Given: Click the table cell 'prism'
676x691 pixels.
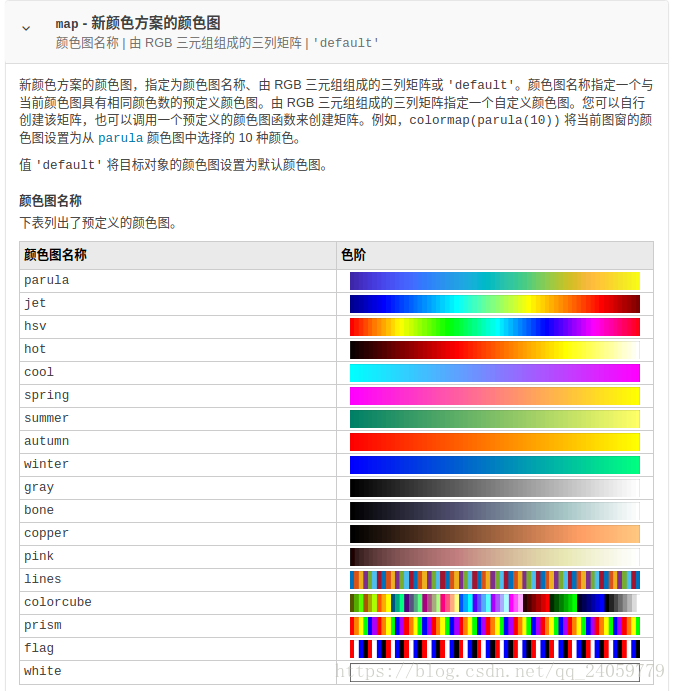Looking at the screenshot, I should point(178,626).
